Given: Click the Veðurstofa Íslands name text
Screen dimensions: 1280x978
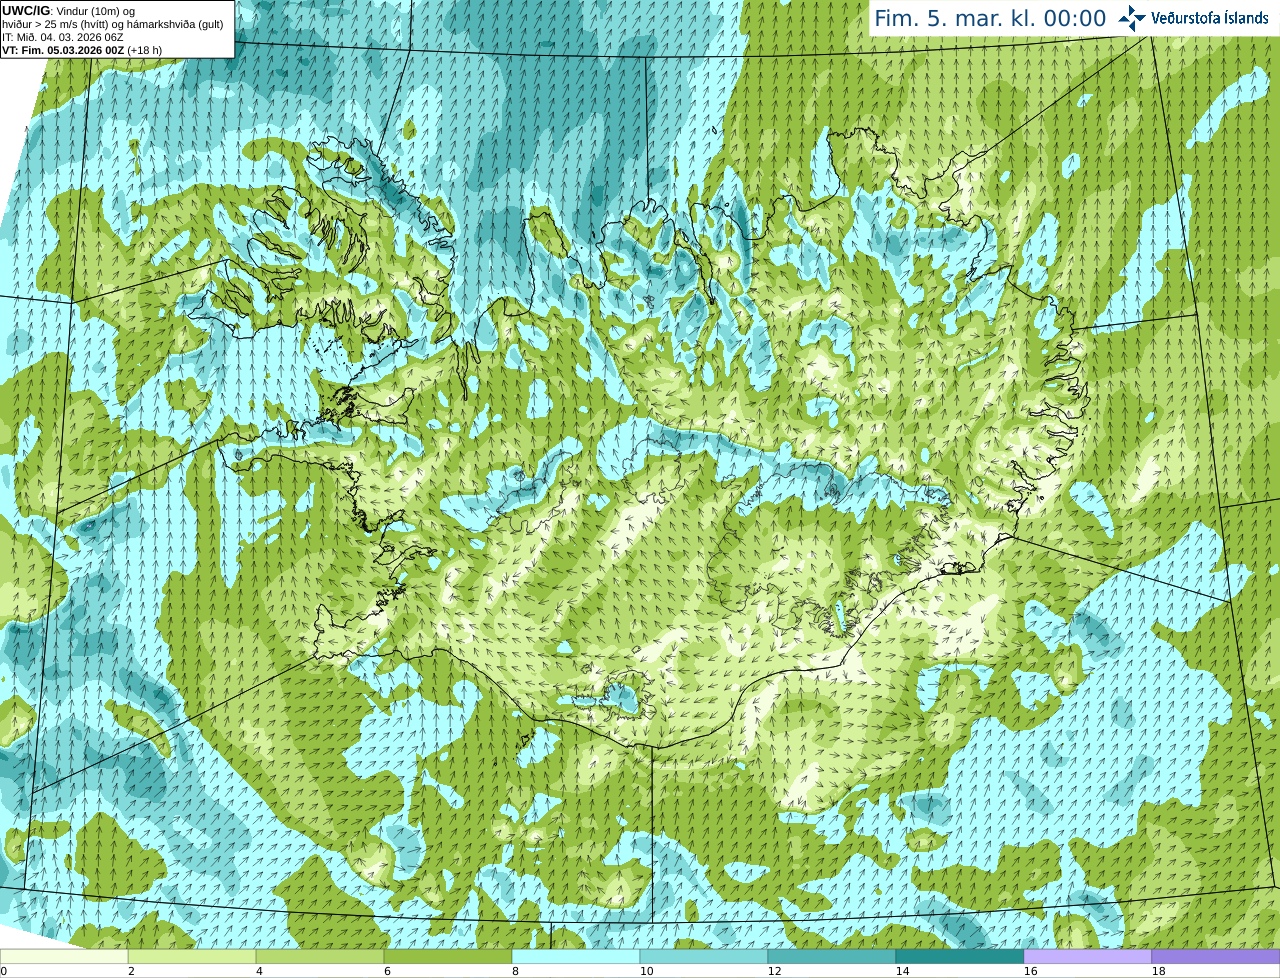Looking at the screenshot, I should pos(1210,18).
